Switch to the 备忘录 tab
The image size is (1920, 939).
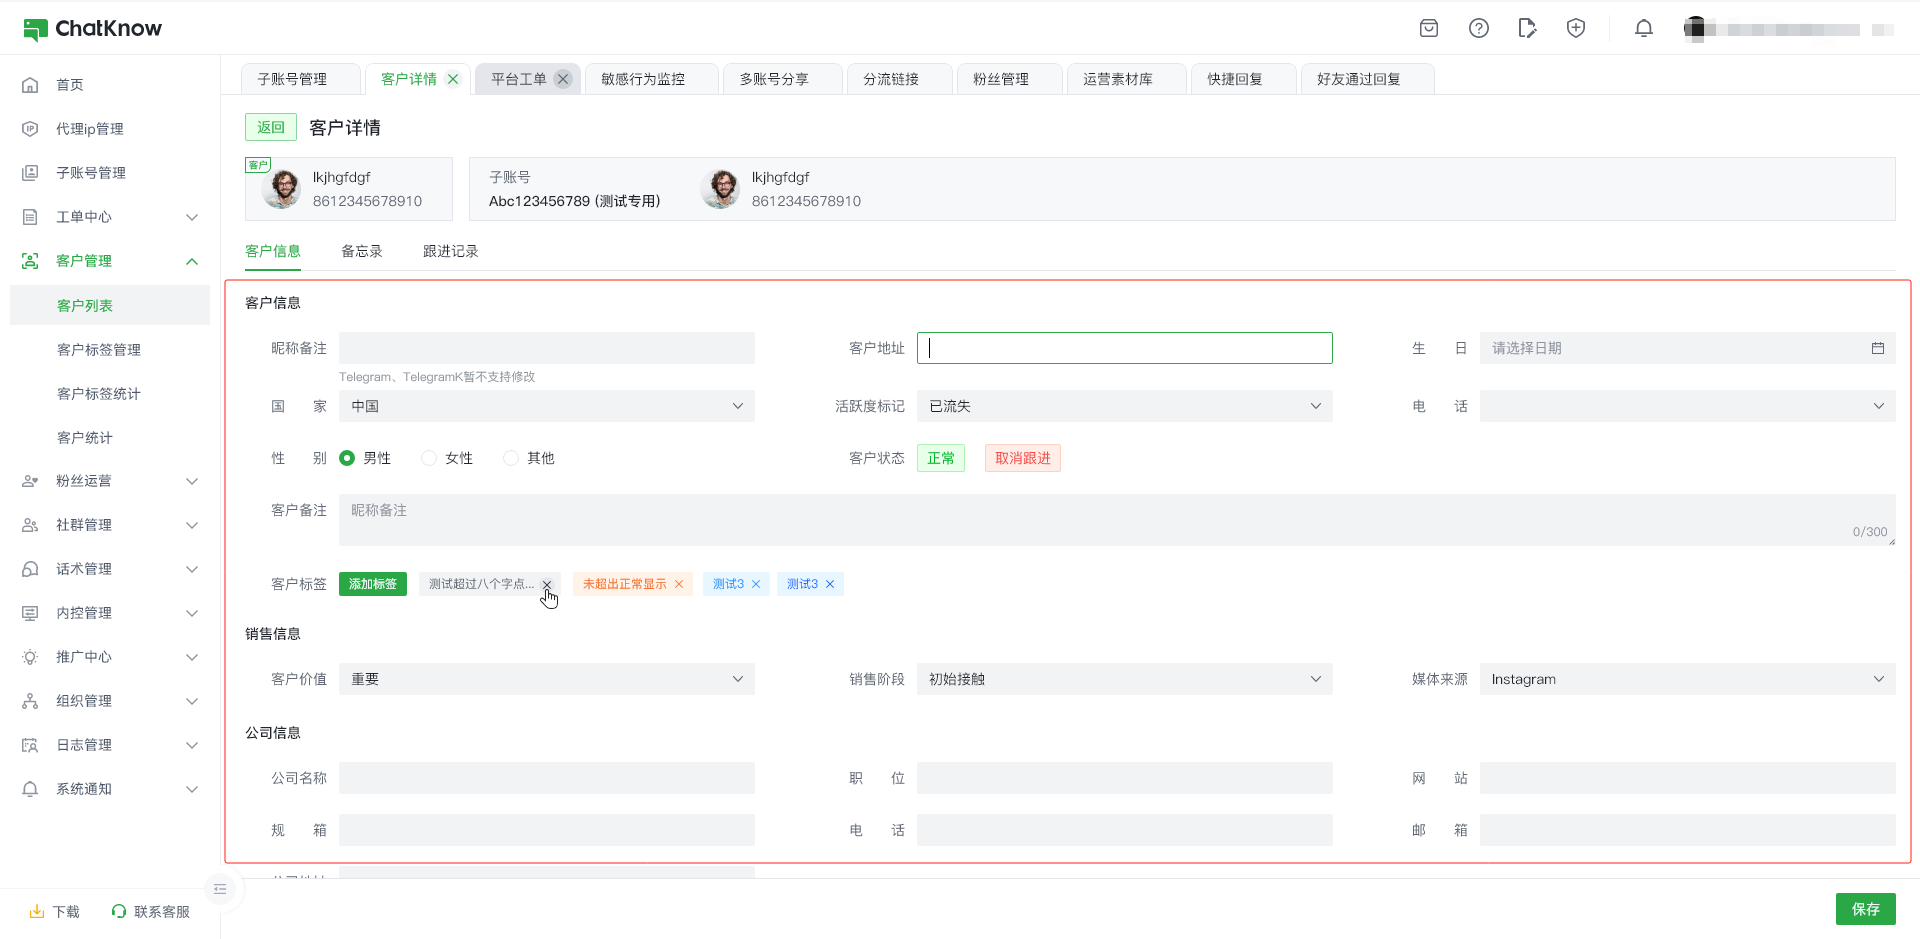tap(361, 251)
